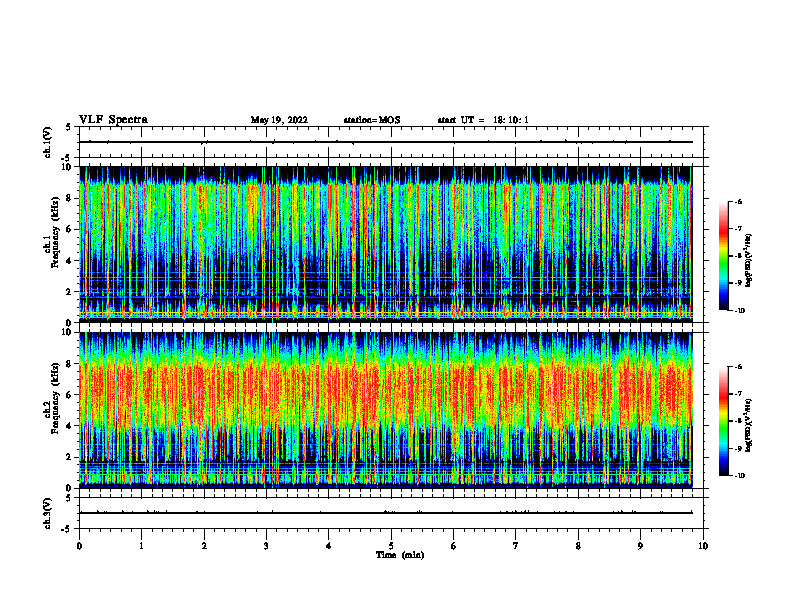Click the ch.3 voltage trace line
792x612 pixels.
(x=386, y=513)
